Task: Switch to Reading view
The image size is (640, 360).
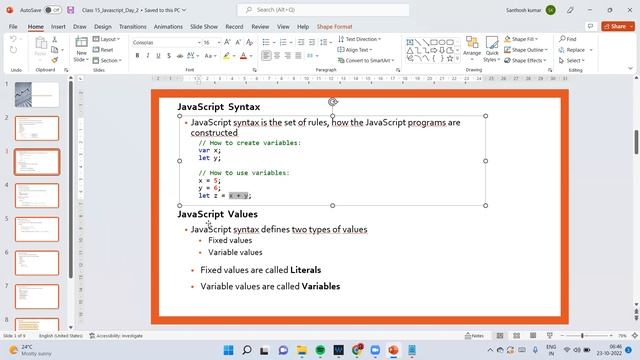Action: point(533,336)
